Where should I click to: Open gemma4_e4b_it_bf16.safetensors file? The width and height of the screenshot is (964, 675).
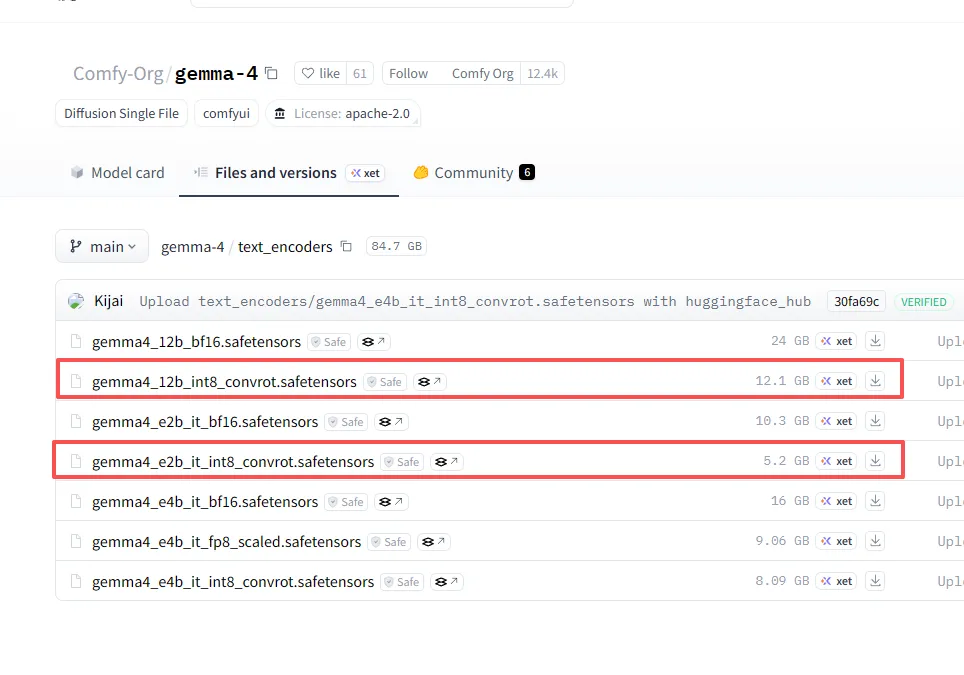(205, 502)
